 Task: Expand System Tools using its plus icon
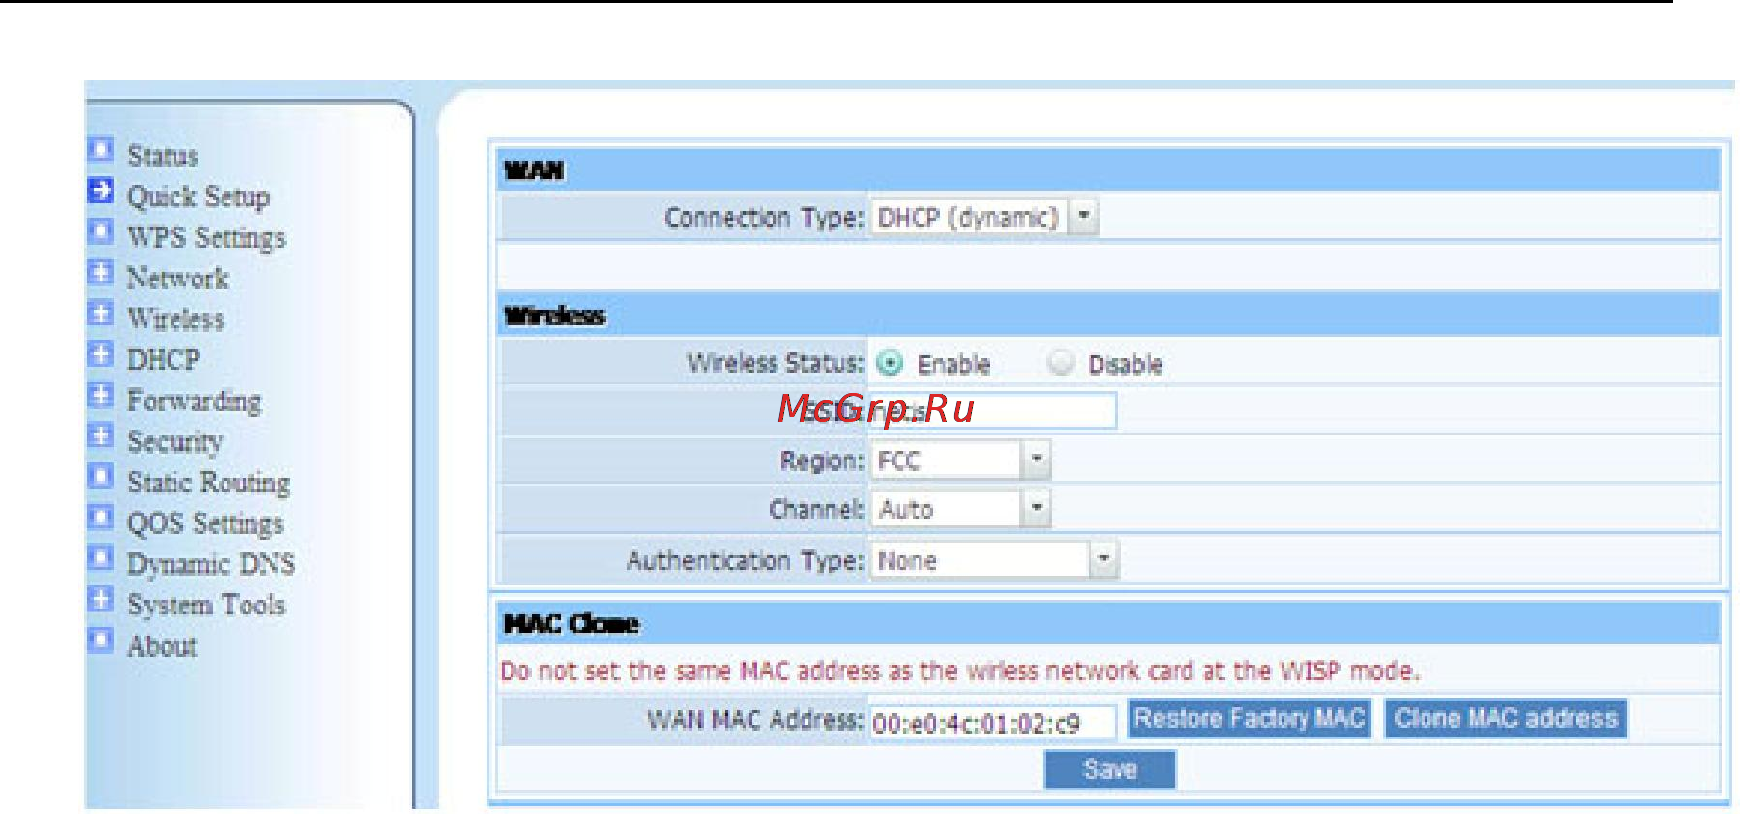click(100, 599)
